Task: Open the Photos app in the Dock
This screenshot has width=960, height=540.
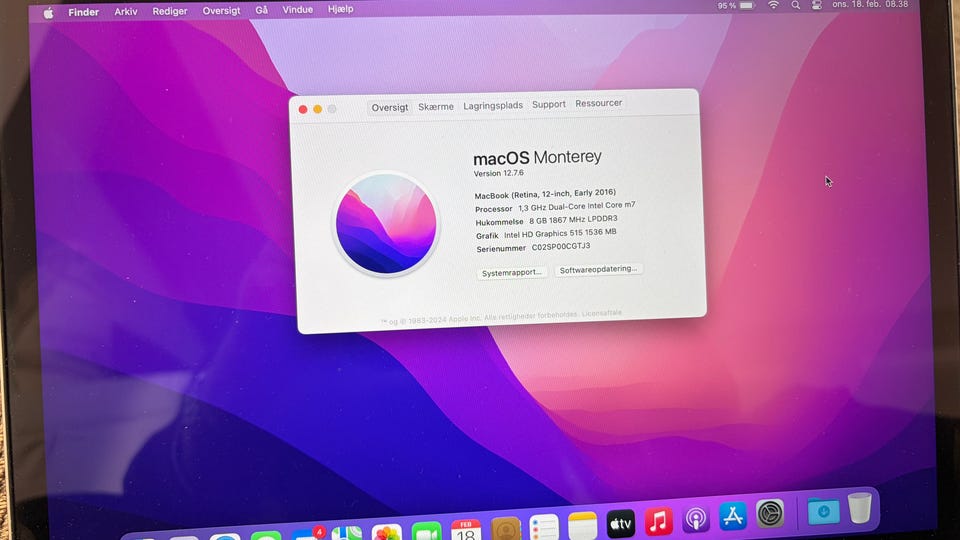Action: click(x=387, y=532)
